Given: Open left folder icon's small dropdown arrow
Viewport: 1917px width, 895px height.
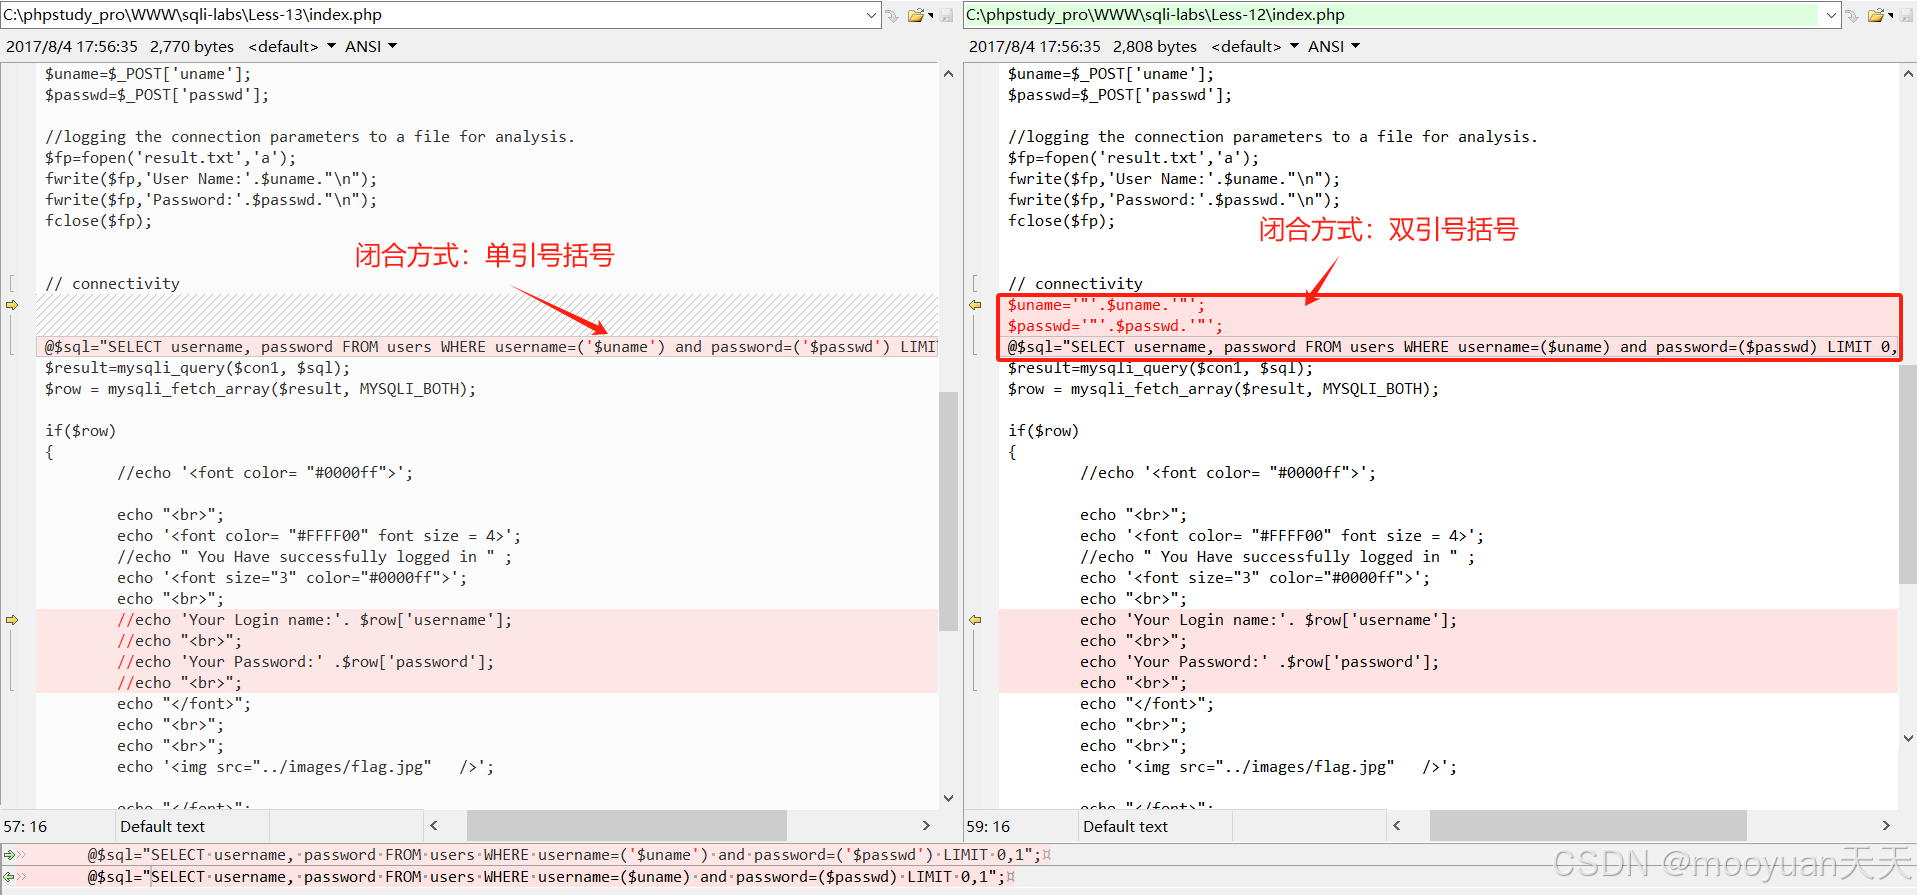Looking at the screenshot, I should click(931, 15).
